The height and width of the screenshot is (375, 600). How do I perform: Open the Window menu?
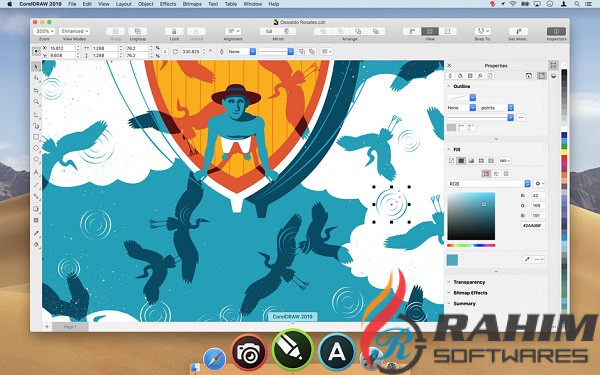pos(253,4)
